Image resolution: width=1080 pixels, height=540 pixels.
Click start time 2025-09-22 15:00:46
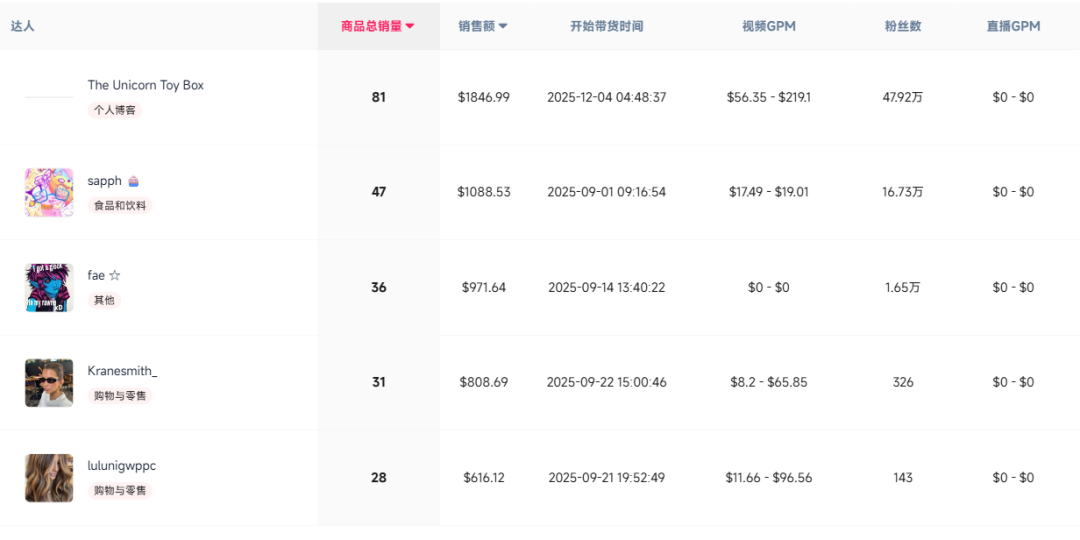pyautogui.click(x=607, y=382)
